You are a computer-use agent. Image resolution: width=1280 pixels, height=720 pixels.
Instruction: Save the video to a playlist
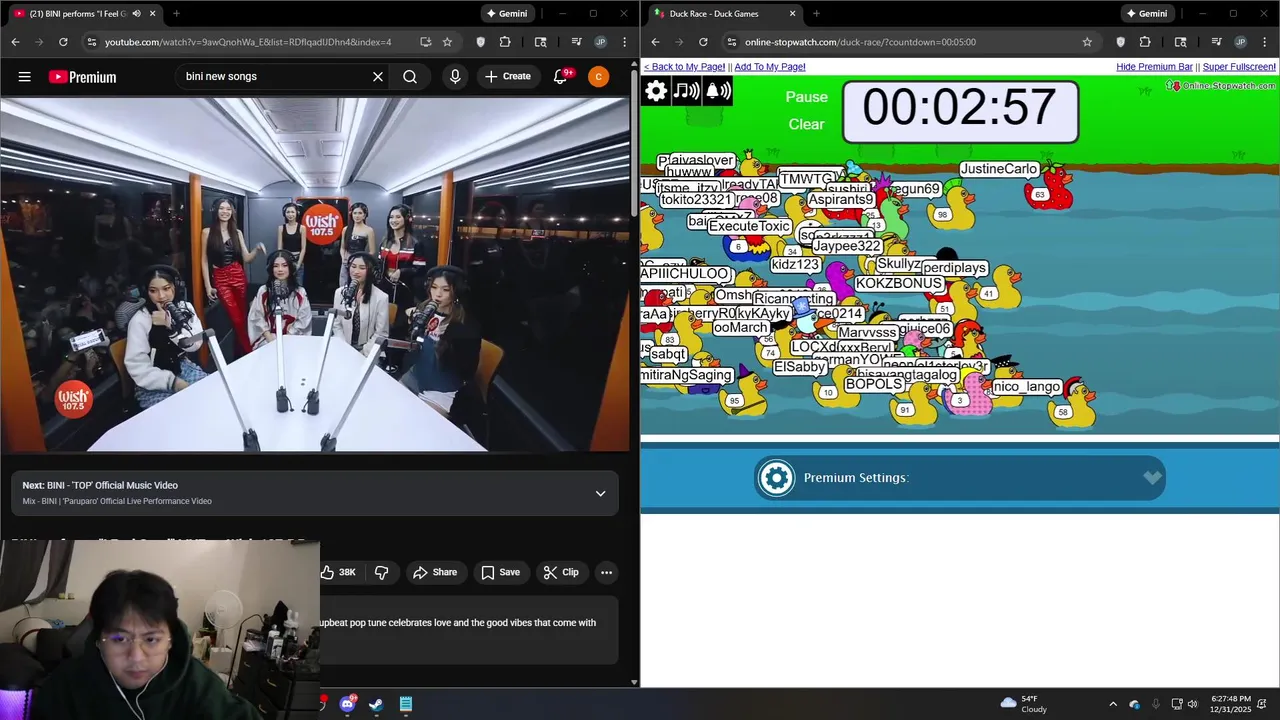coord(501,572)
